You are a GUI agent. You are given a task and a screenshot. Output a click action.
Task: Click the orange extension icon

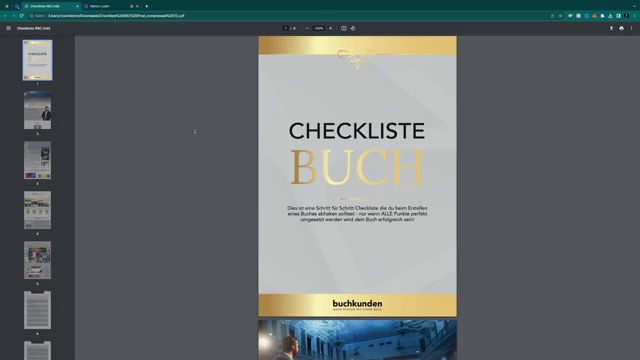click(x=594, y=16)
